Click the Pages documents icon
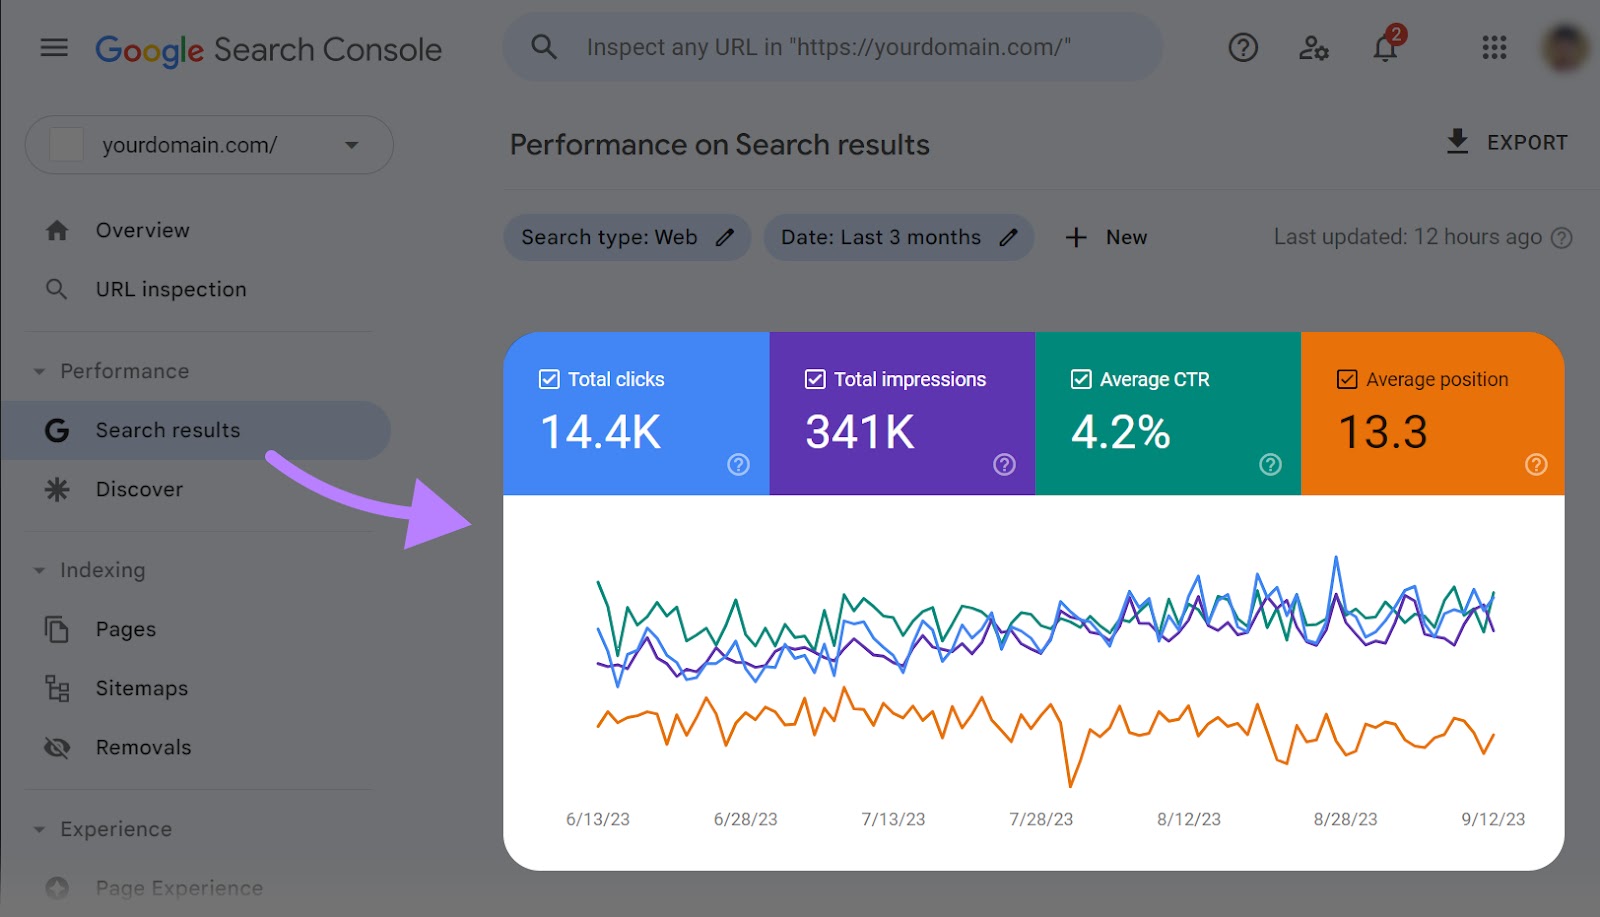 [x=57, y=629]
